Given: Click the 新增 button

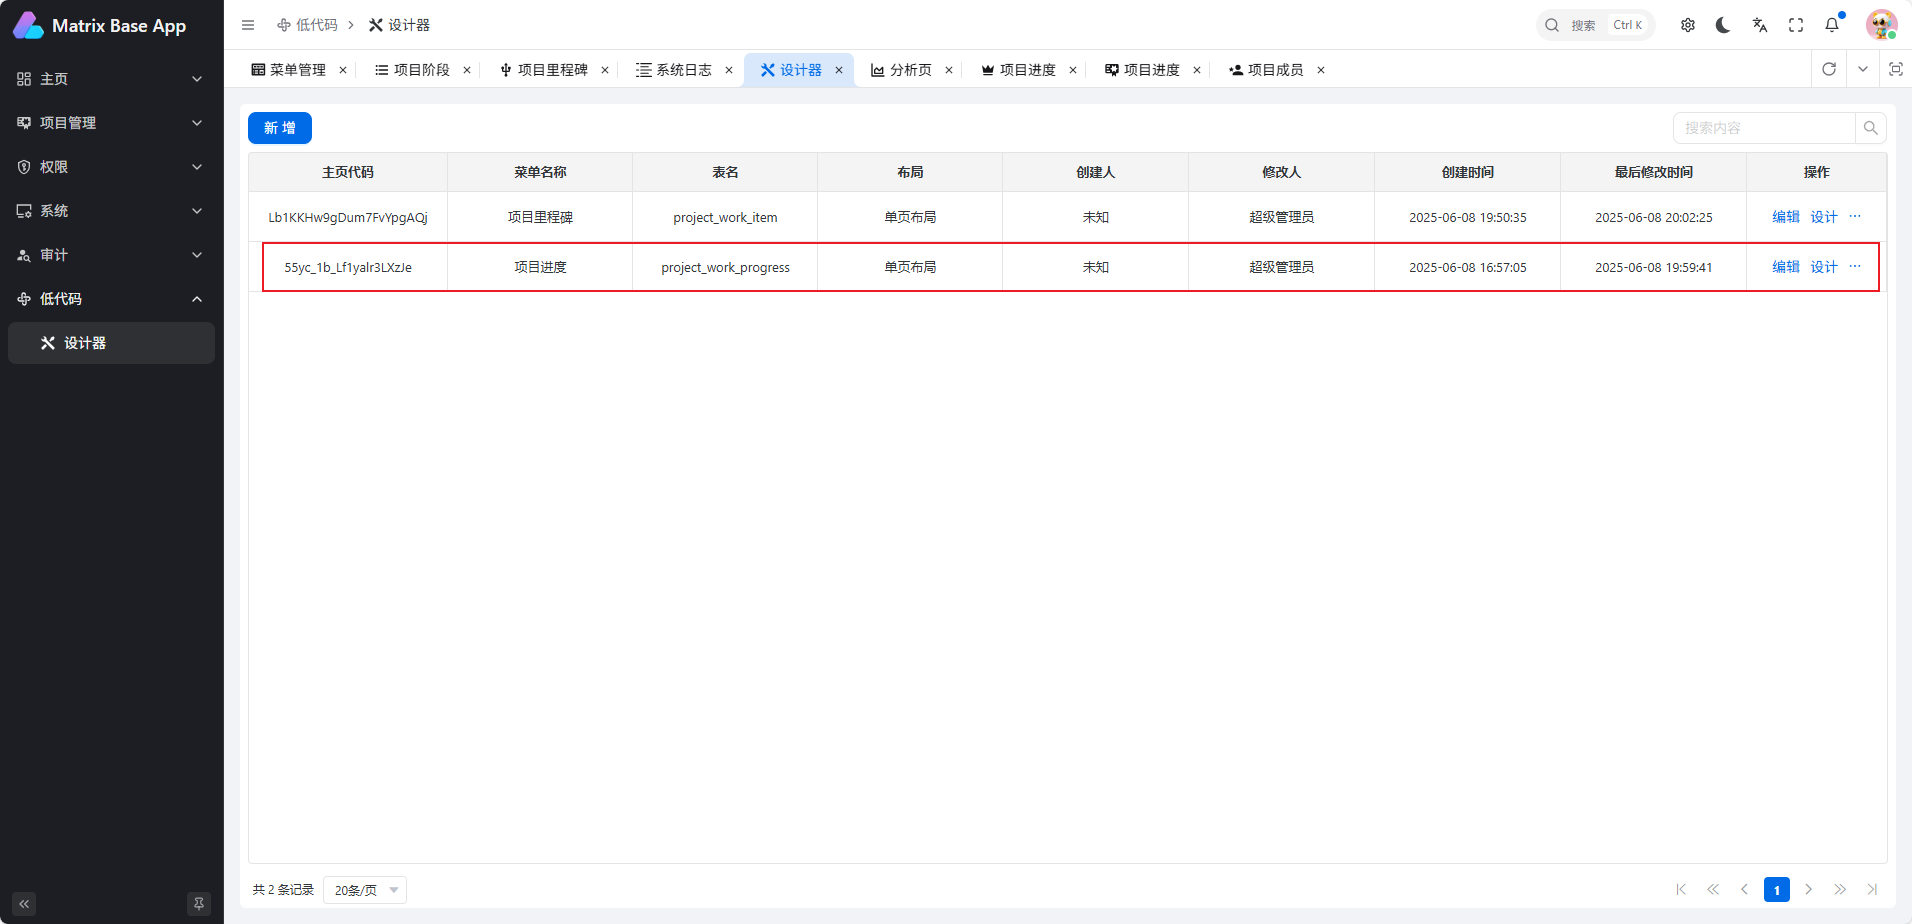Looking at the screenshot, I should (280, 128).
